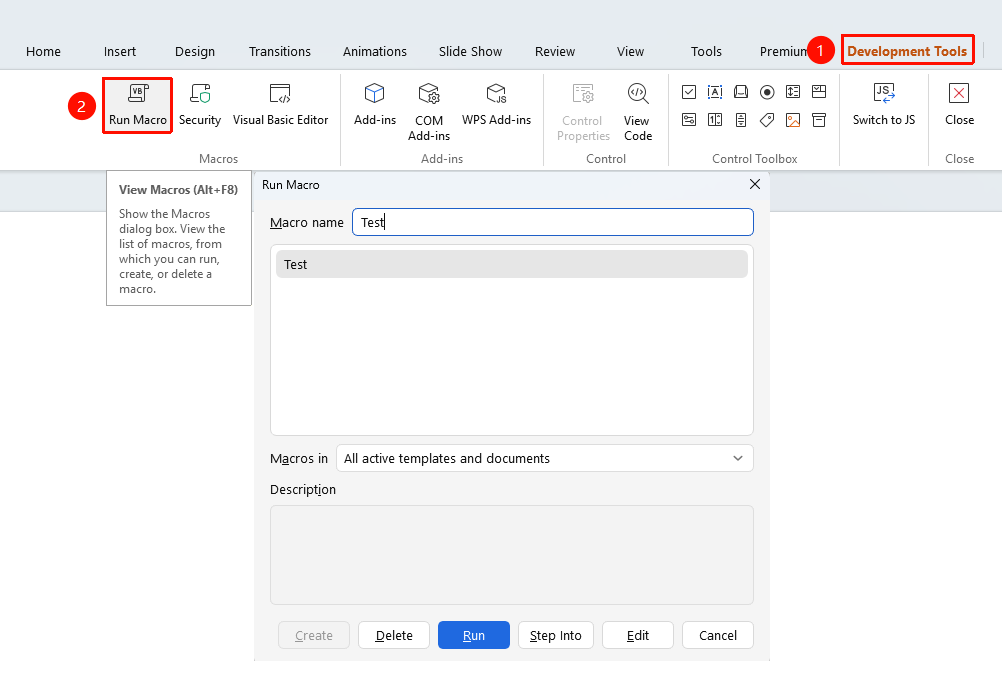
Task: Click the Switch to JS button
Action: (x=884, y=105)
